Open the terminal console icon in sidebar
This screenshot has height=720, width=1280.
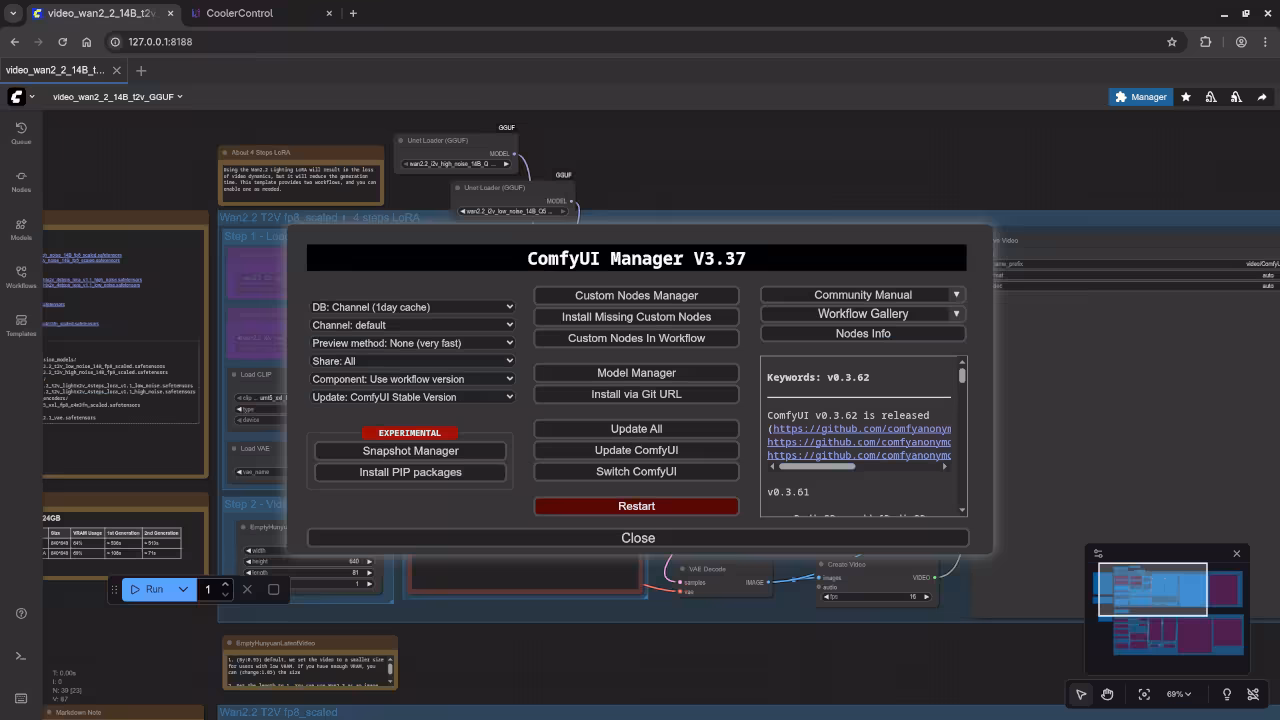[x=21, y=656]
